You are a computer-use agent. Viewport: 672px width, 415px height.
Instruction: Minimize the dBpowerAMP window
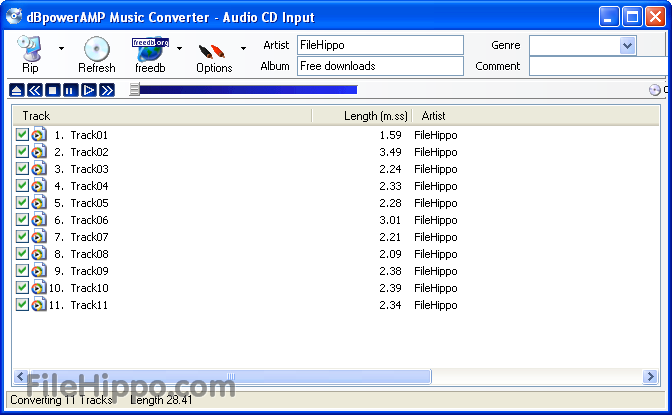pyautogui.click(x=609, y=17)
